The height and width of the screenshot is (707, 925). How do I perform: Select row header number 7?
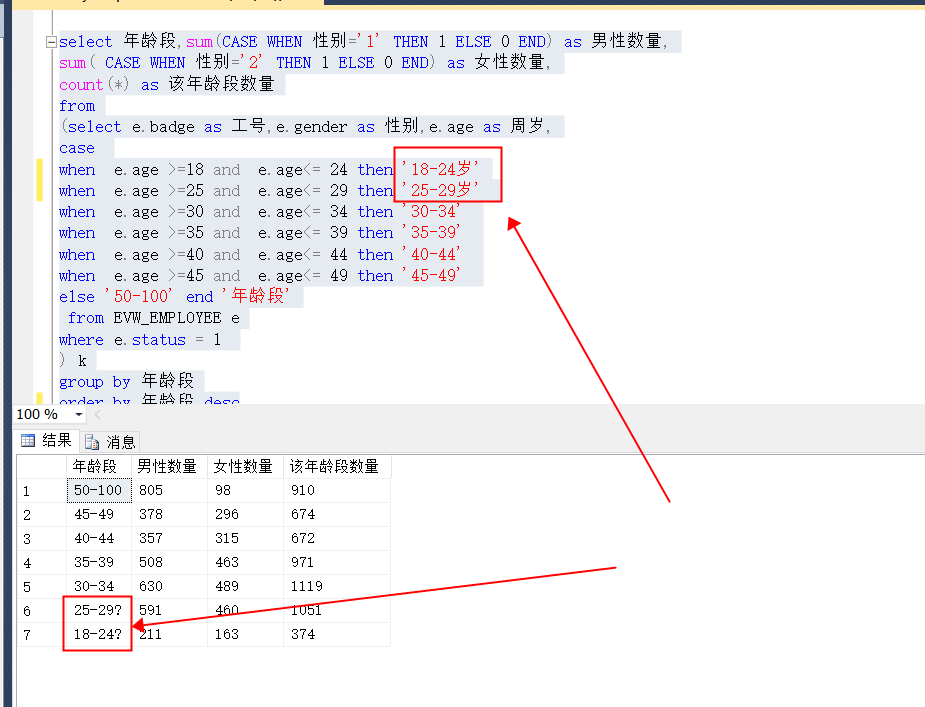pyautogui.click(x=41, y=635)
